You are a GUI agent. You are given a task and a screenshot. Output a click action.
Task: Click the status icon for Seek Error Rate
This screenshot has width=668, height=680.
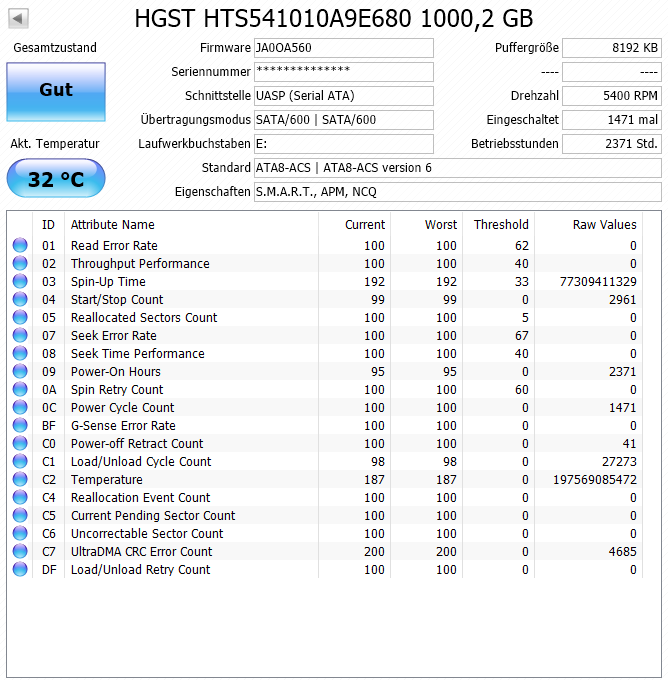pyautogui.click(x=20, y=335)
